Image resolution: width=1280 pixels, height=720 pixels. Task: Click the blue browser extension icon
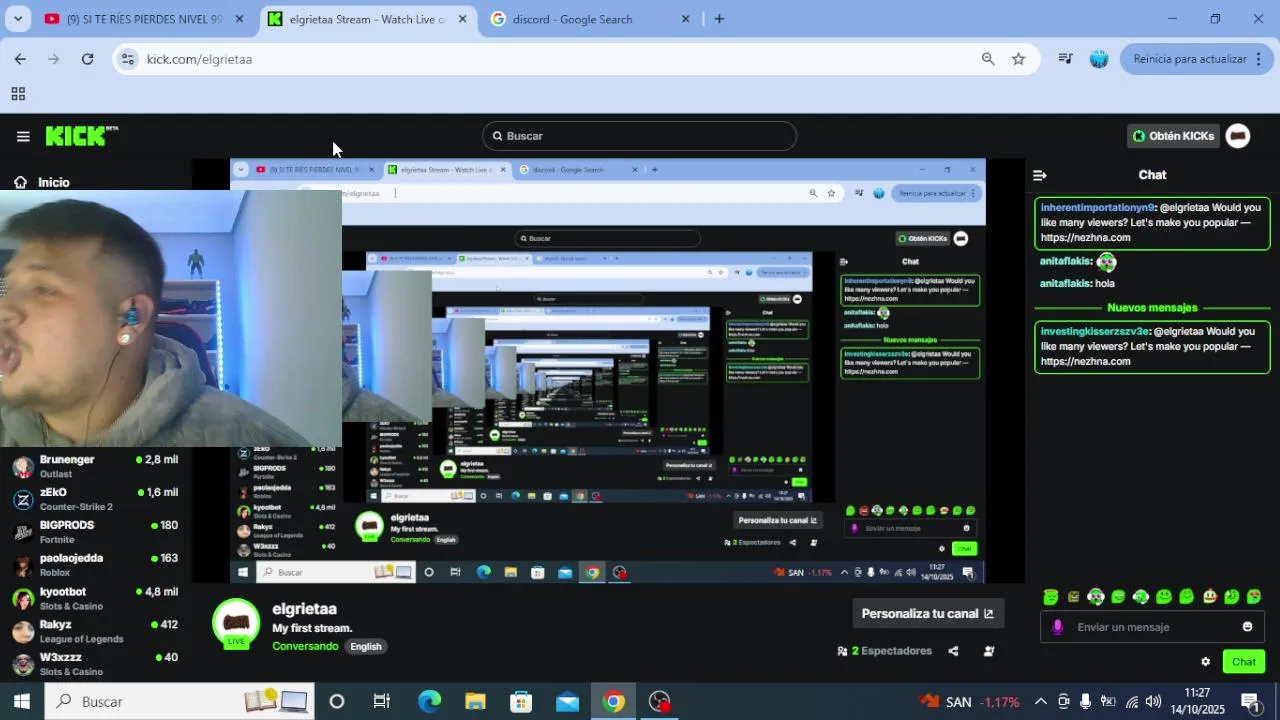(1099, 59)
